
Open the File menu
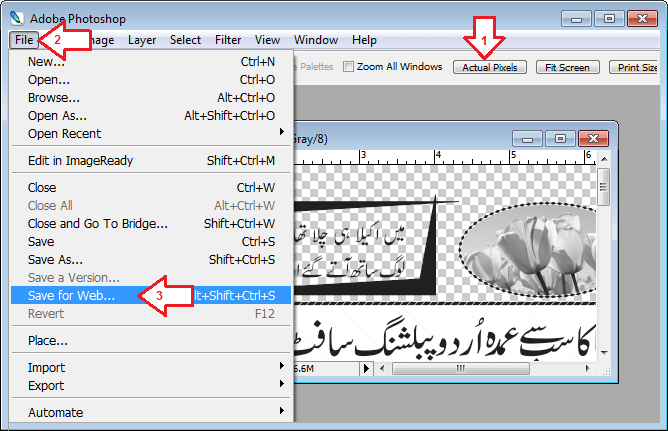click(24, 40)
